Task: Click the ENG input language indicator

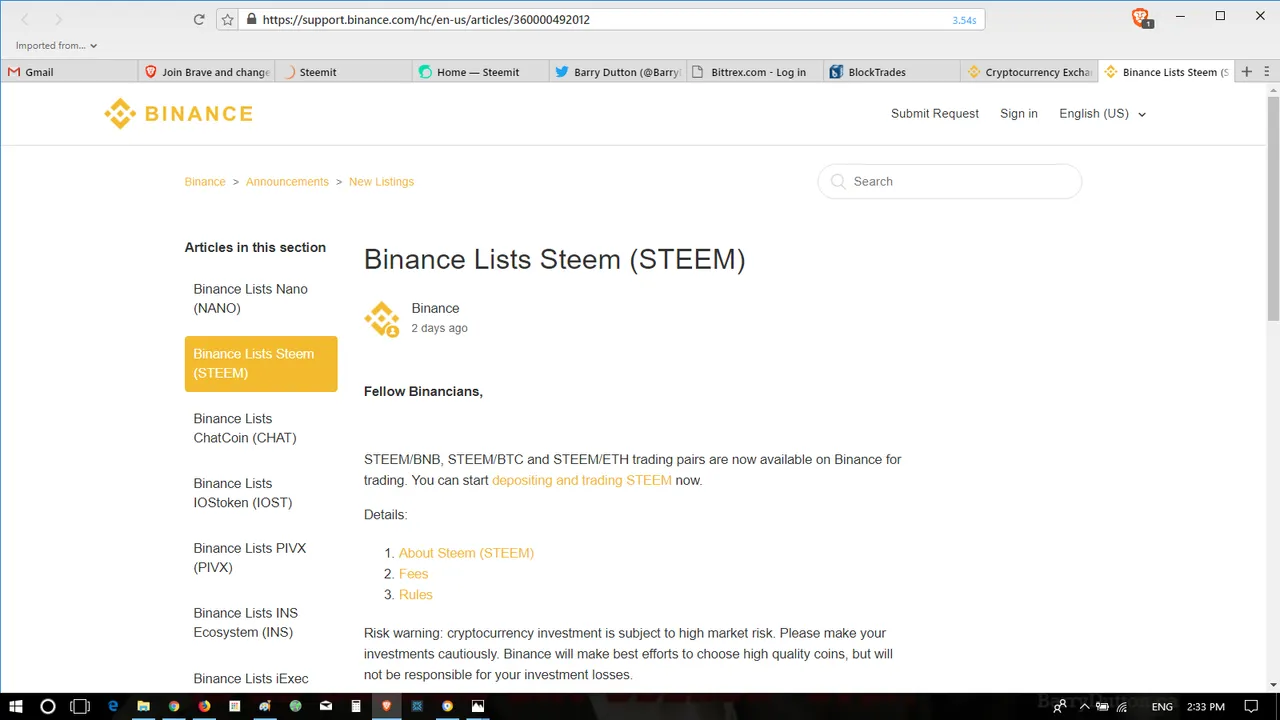Action: [x=1162, y=706]
